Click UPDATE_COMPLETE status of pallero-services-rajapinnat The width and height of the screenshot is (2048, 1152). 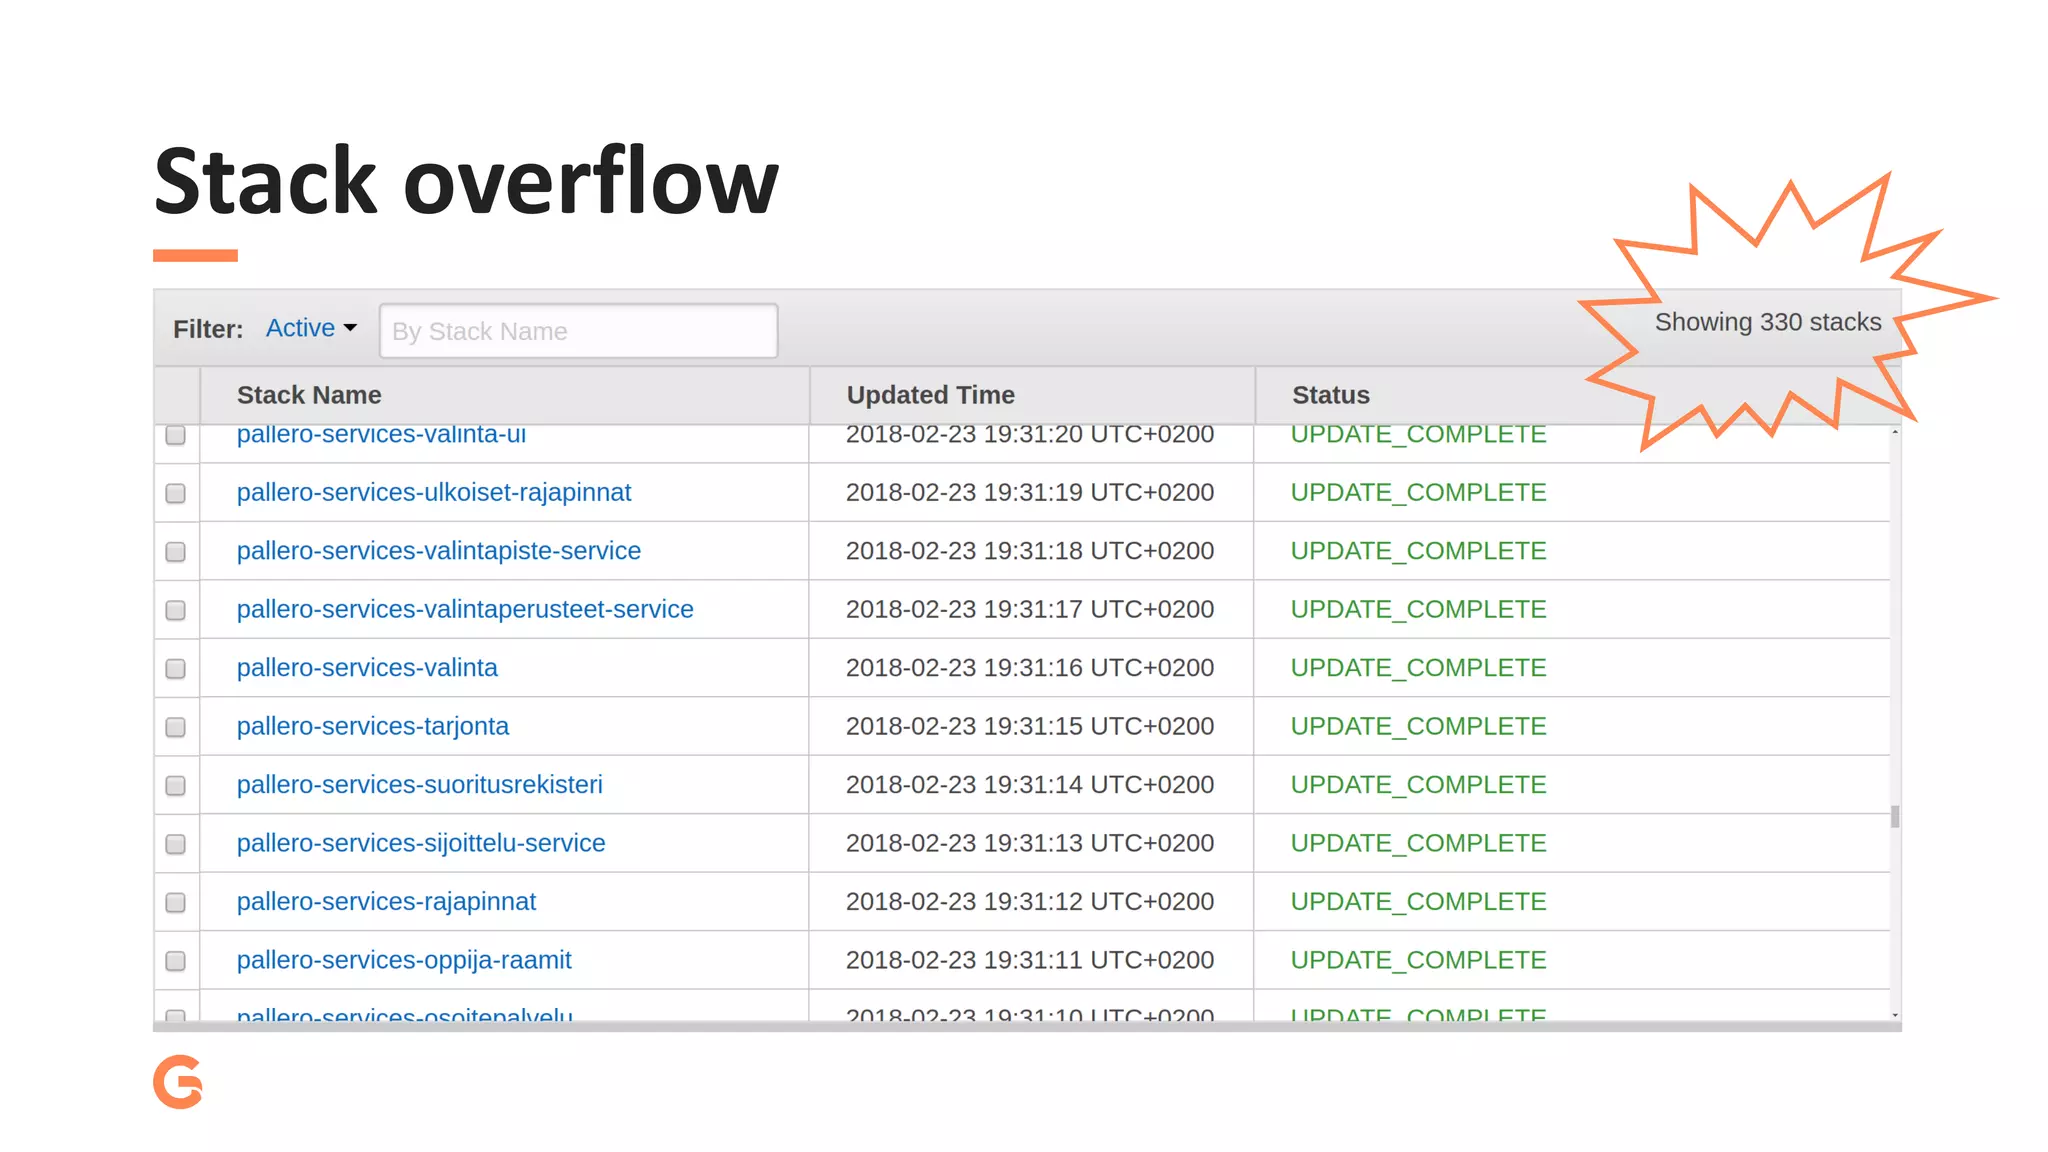1418,901
